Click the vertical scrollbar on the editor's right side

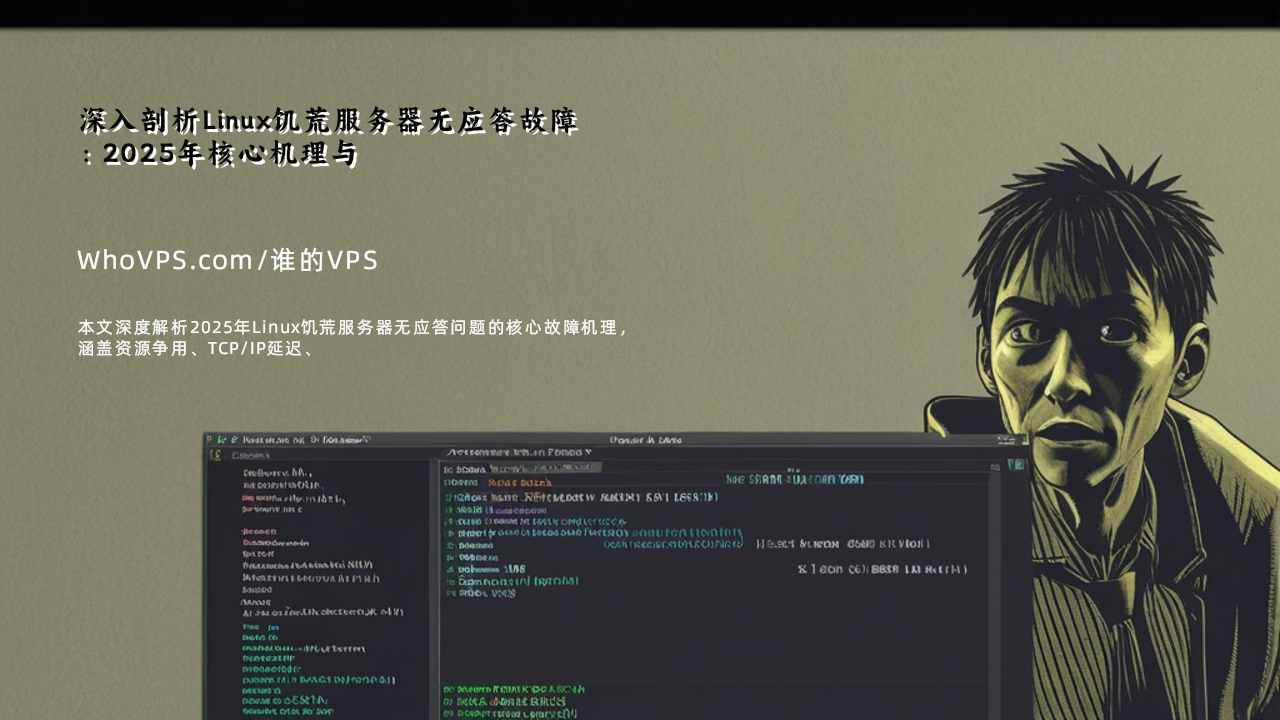click(994, 580)
